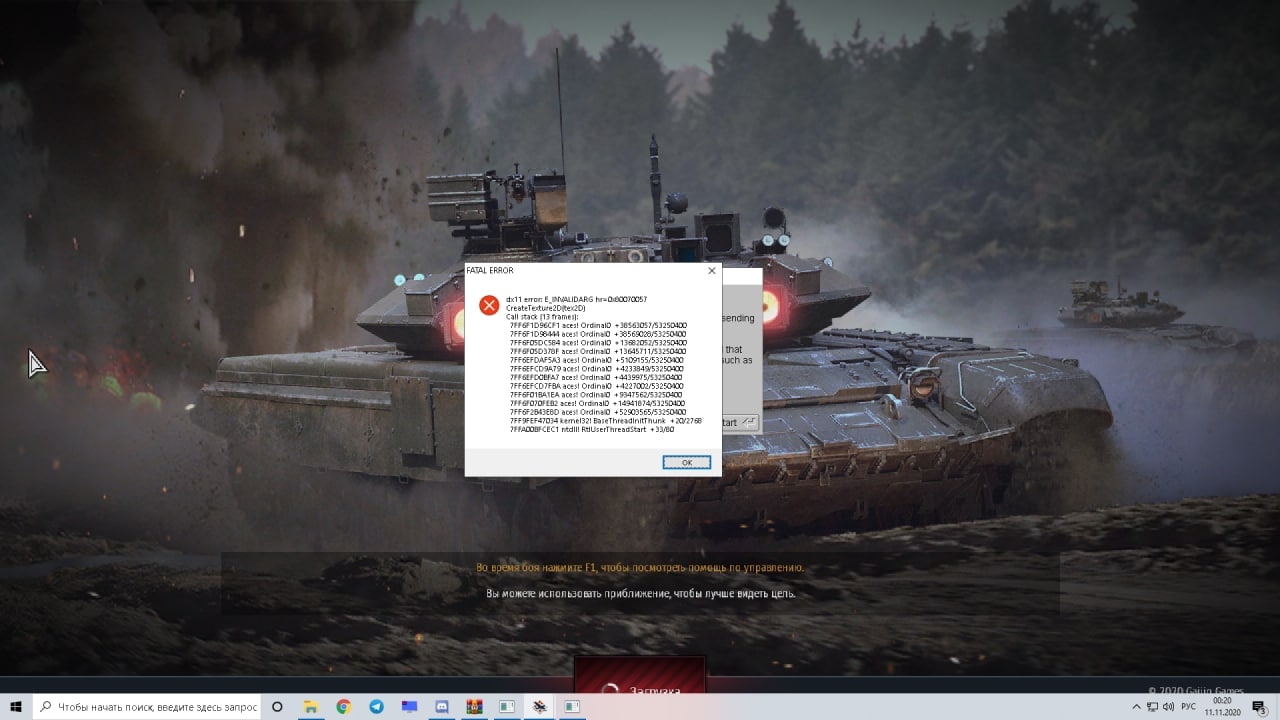Open Discord from the taskbar
1280x720 pixels.
(x=442, y=706)
